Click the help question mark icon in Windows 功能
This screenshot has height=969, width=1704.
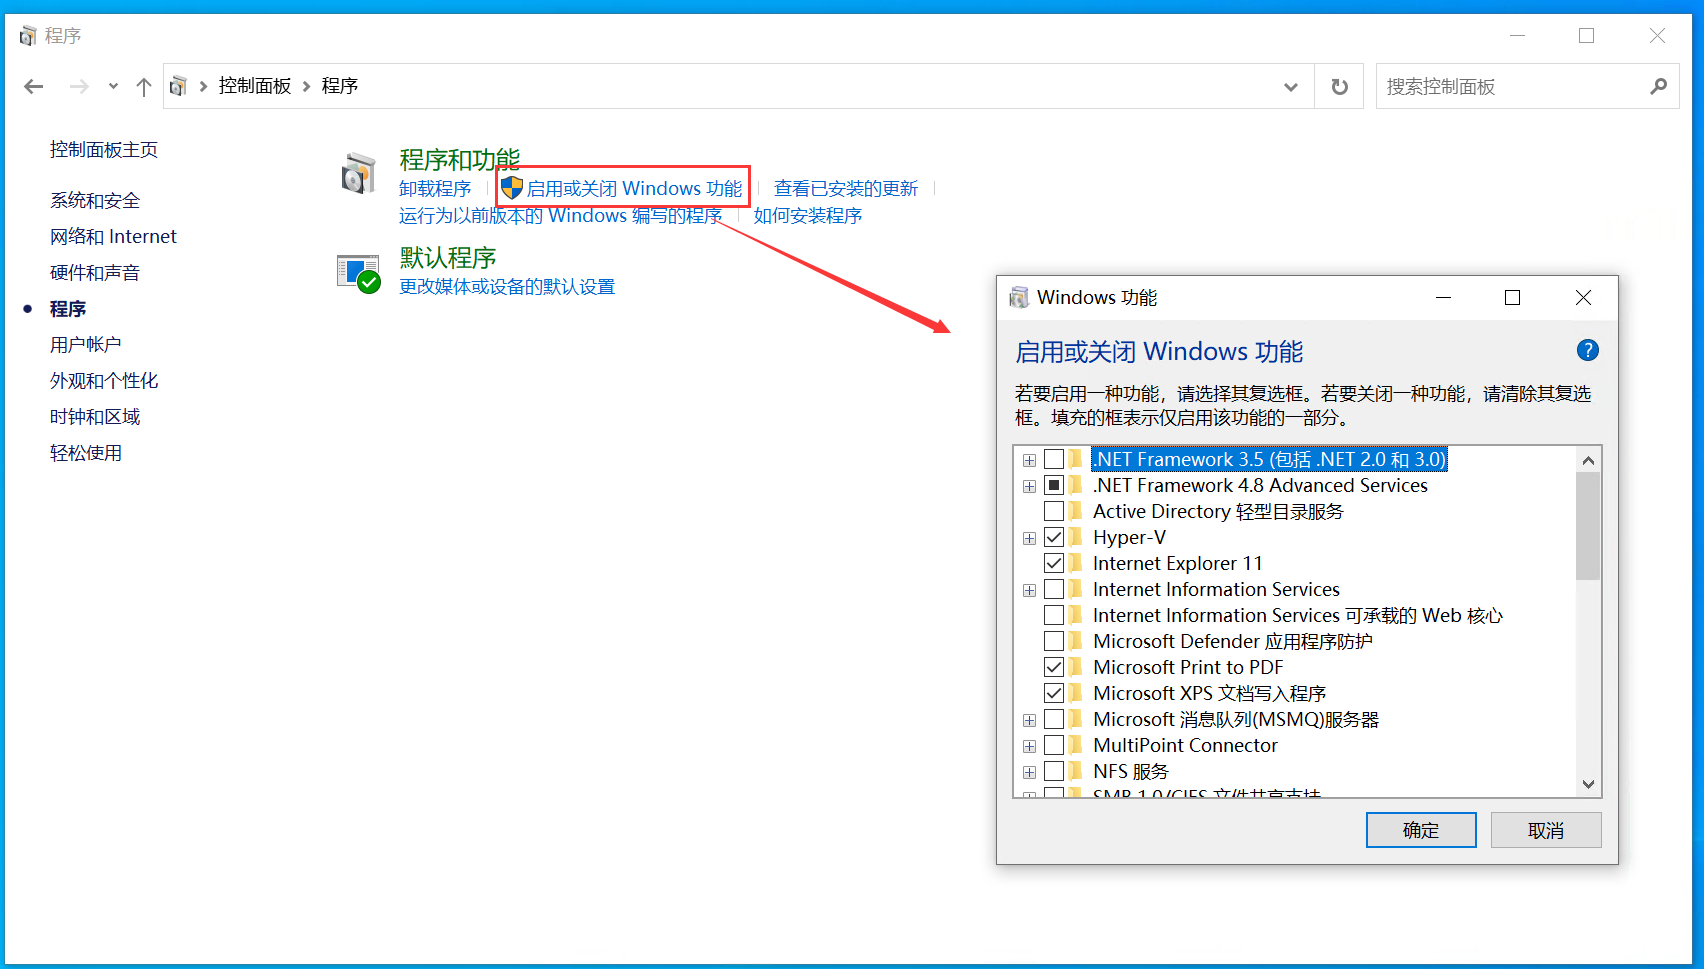pos(1587,350)
